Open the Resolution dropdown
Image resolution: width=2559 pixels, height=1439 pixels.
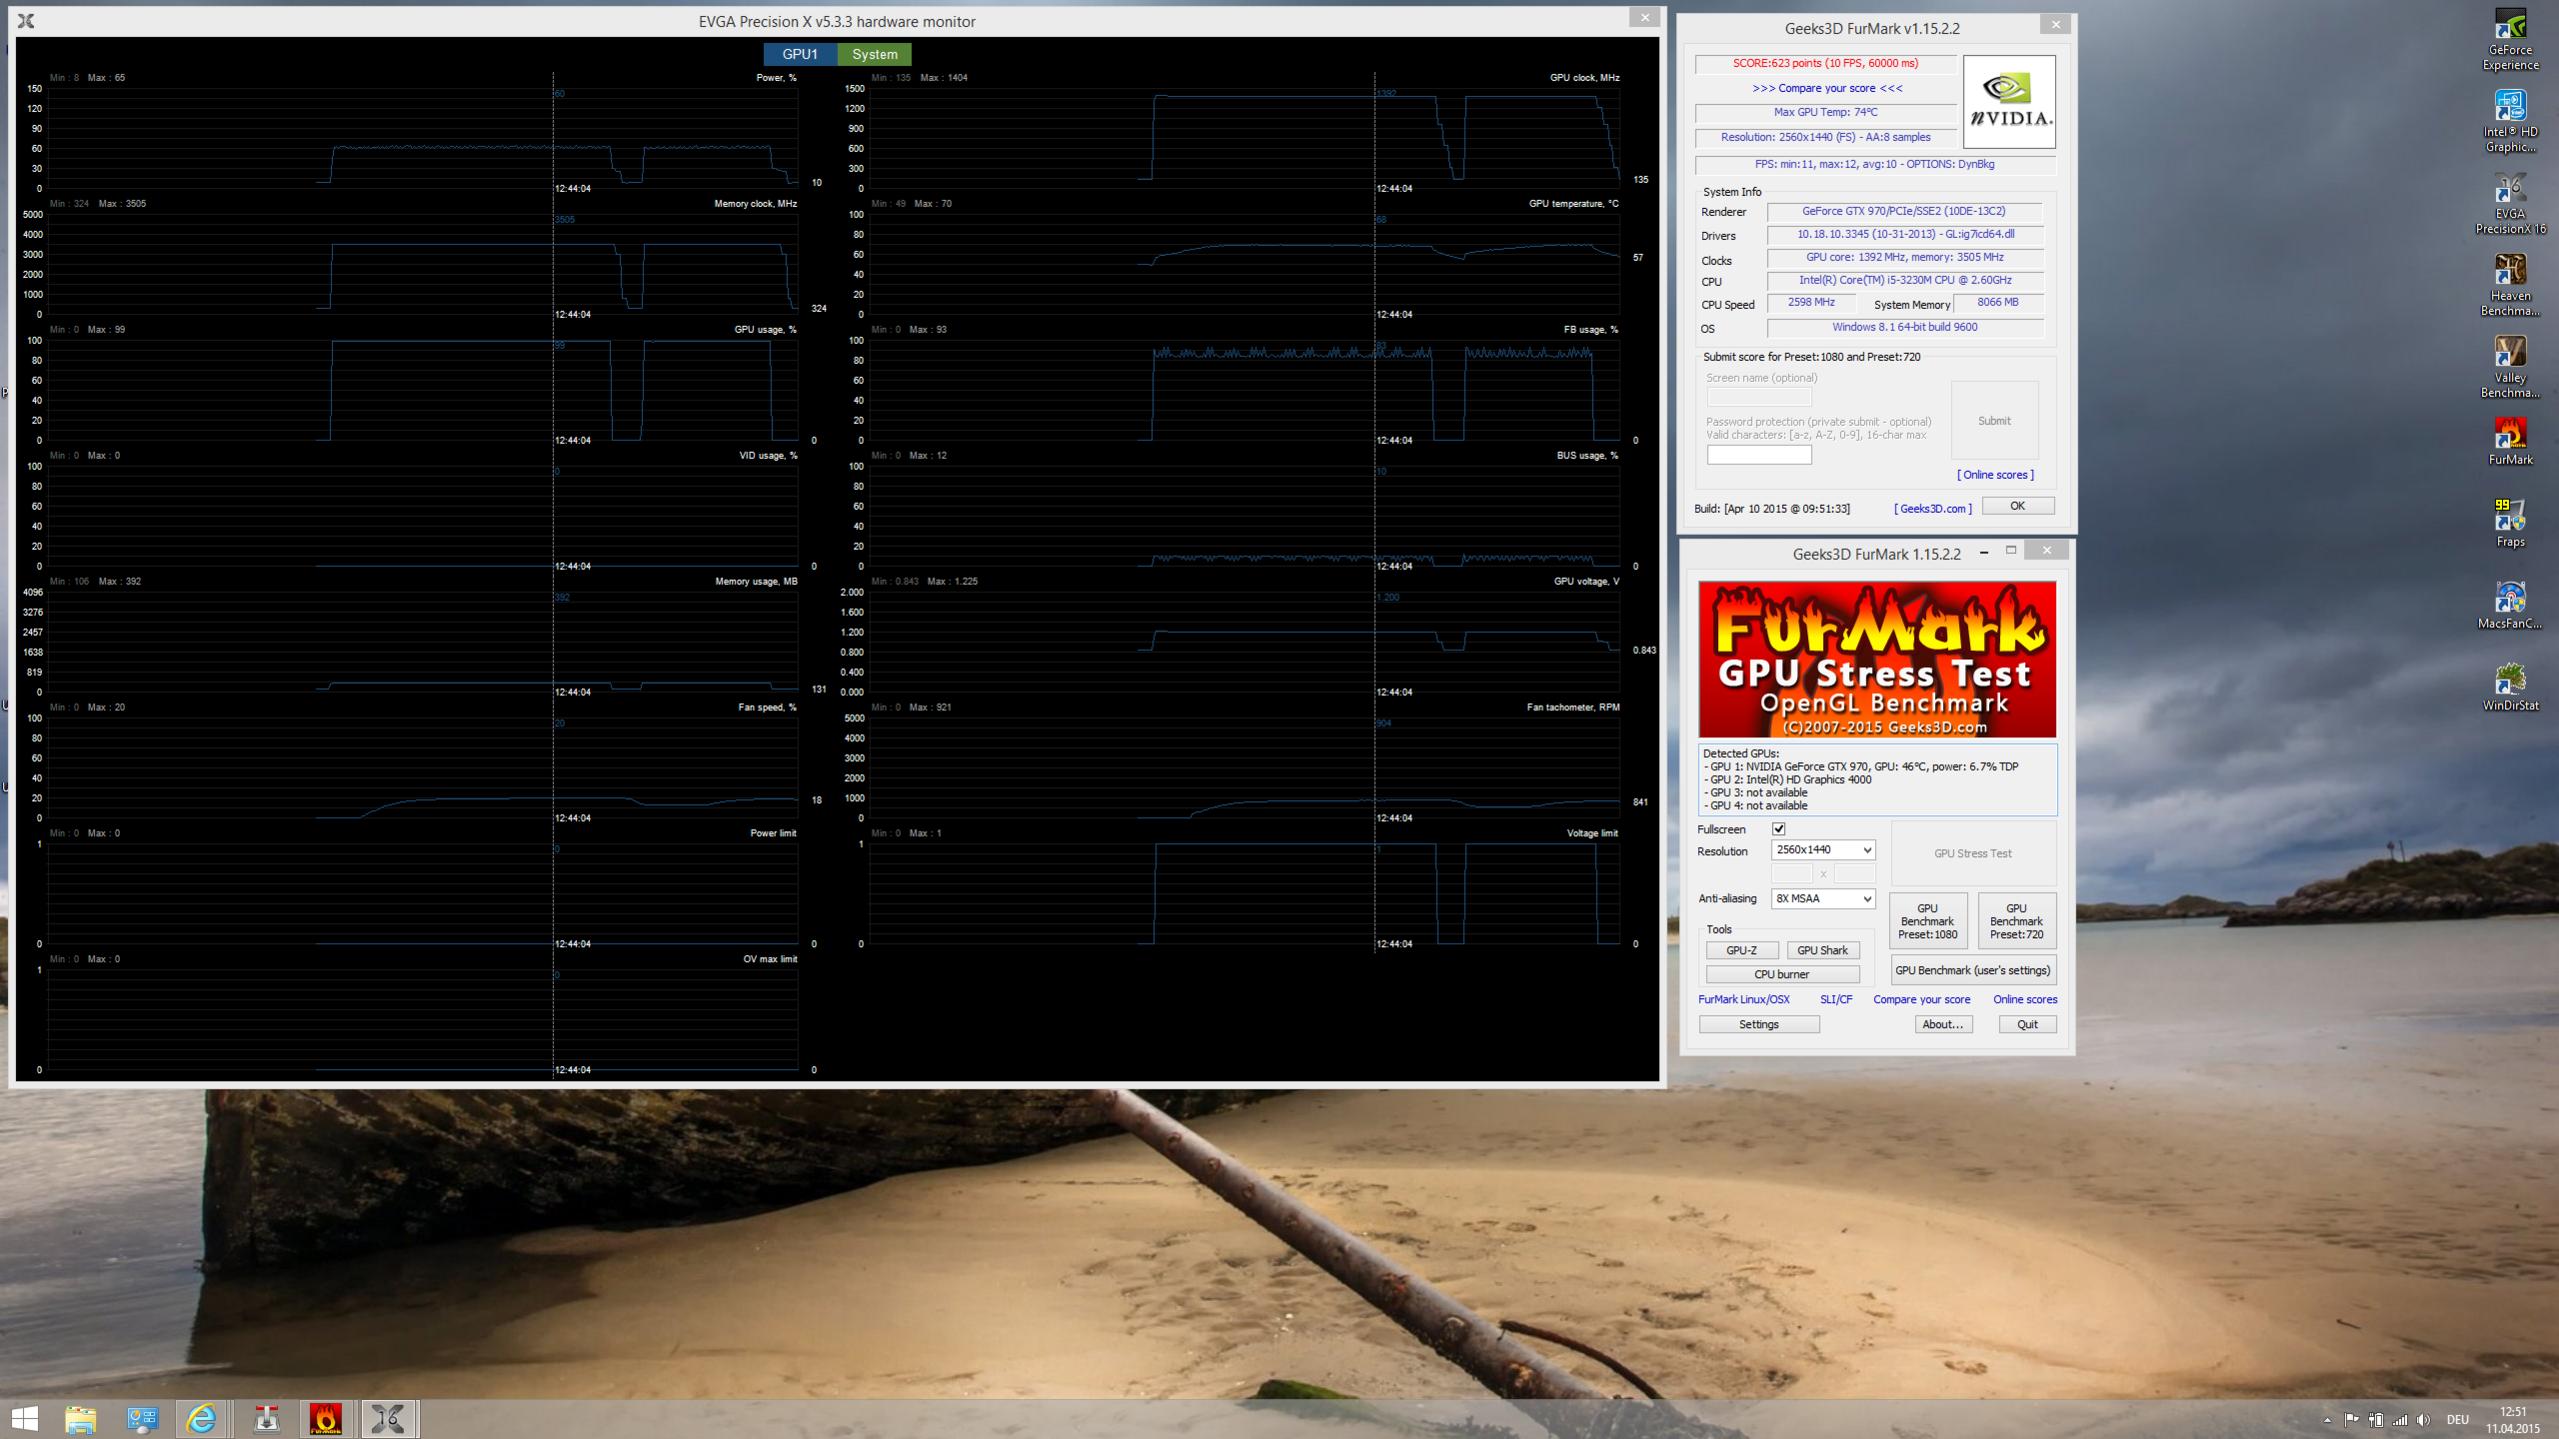tap(1822, 850)
